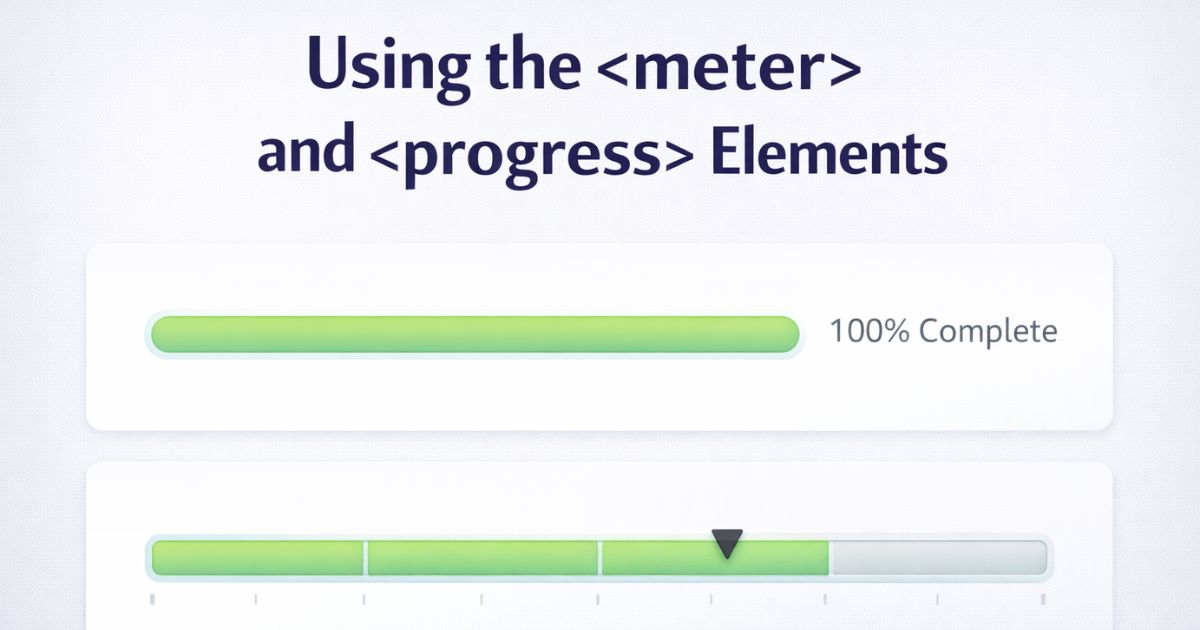Click where the meter's green fill meets gray
Screen dimensions: 1200x630
pyautogui.click(x=829, y=558)
